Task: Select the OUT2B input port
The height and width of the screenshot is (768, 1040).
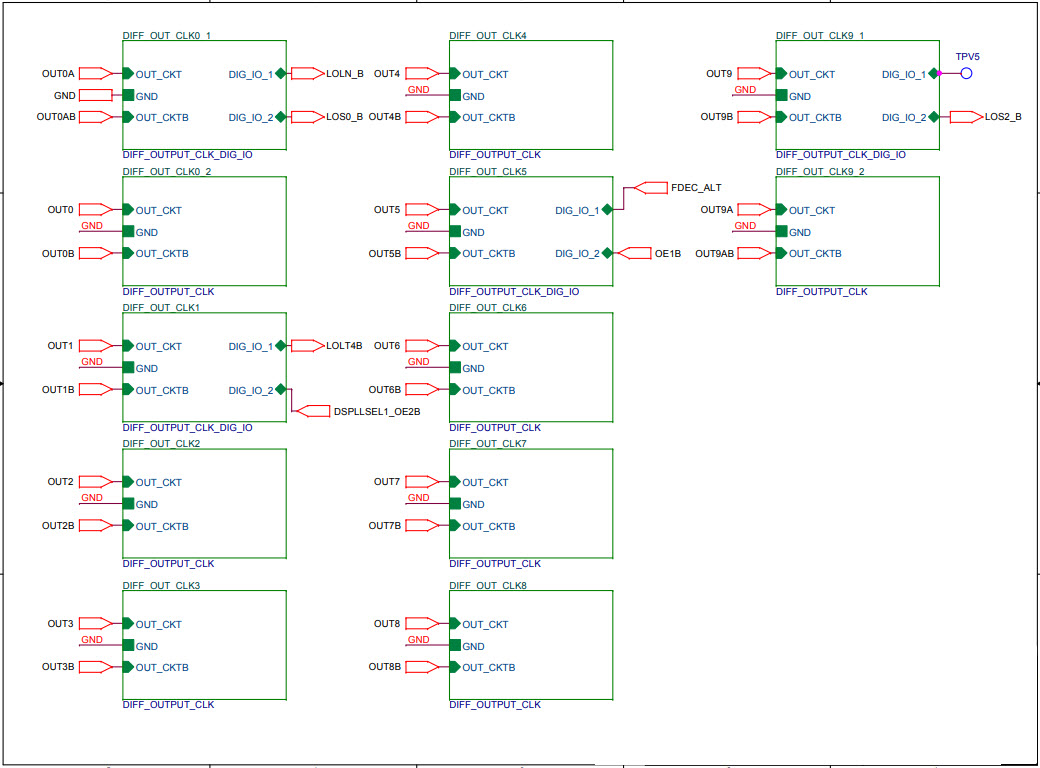Action: [95, 526]
